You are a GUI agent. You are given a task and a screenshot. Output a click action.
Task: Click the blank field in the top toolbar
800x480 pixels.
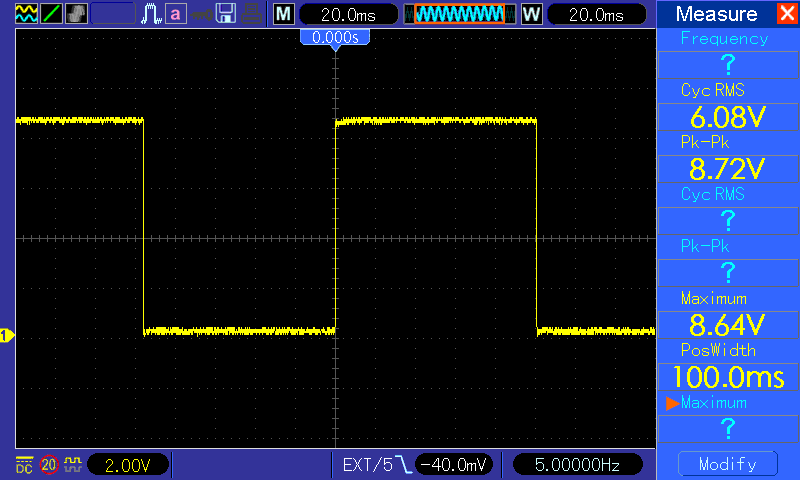click(113, 14)
